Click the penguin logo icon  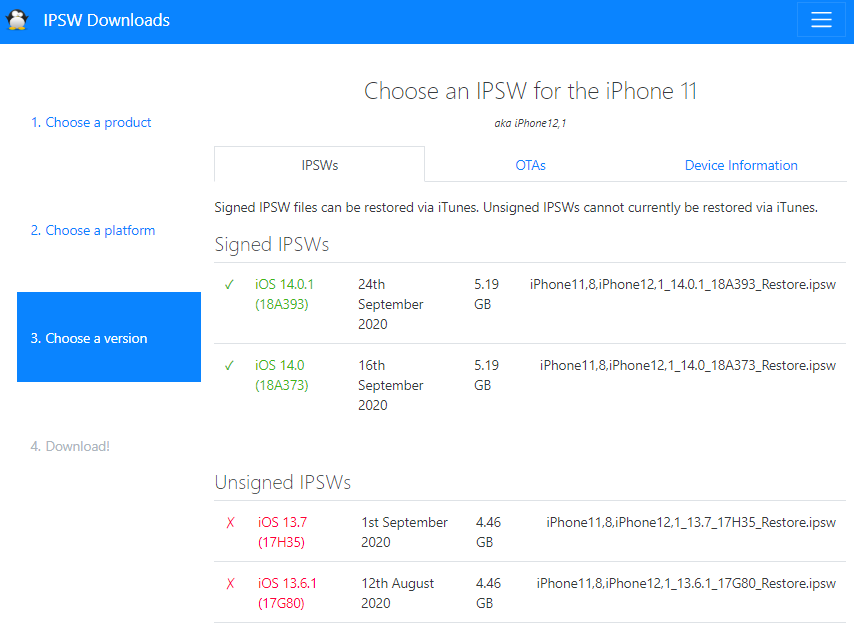pos(18,20)
